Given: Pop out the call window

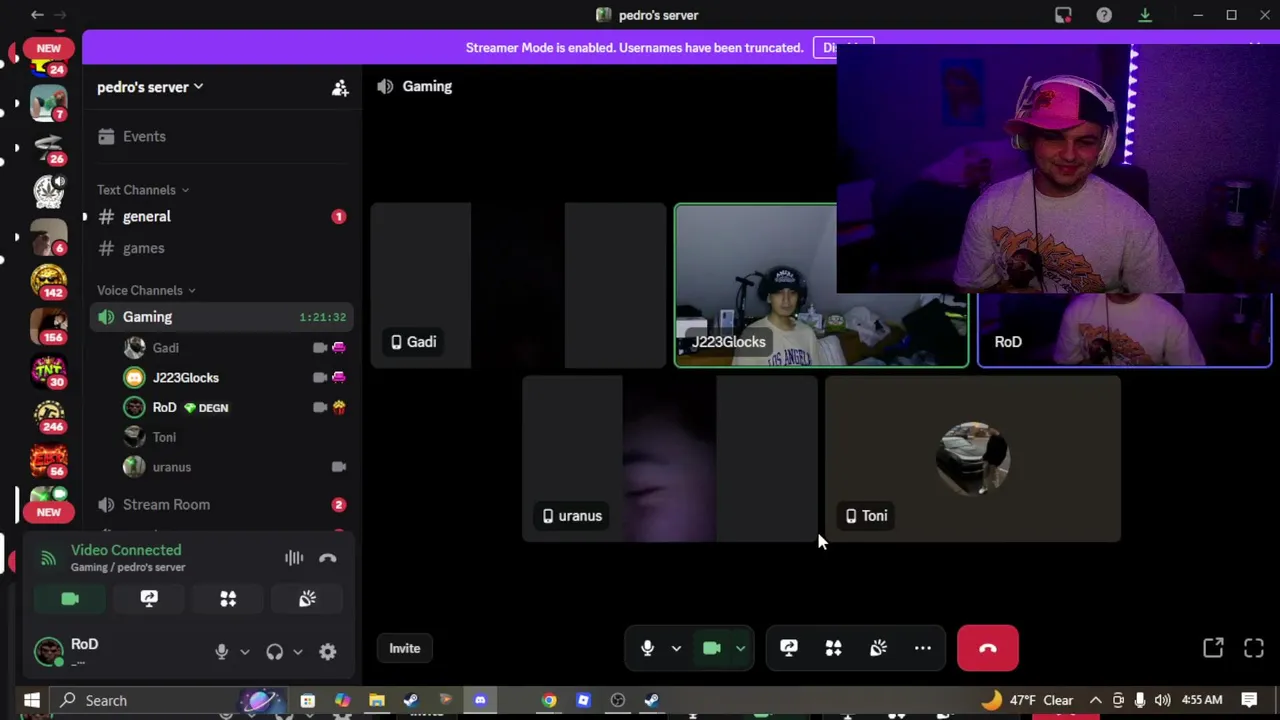Looking at the screenshot, I should tap(1213, 648).
